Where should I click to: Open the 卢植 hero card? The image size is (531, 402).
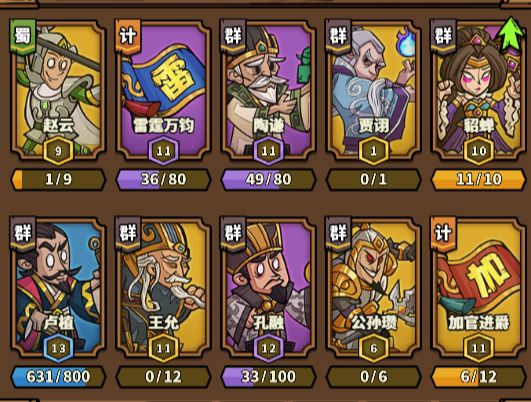tap(58, 287)
